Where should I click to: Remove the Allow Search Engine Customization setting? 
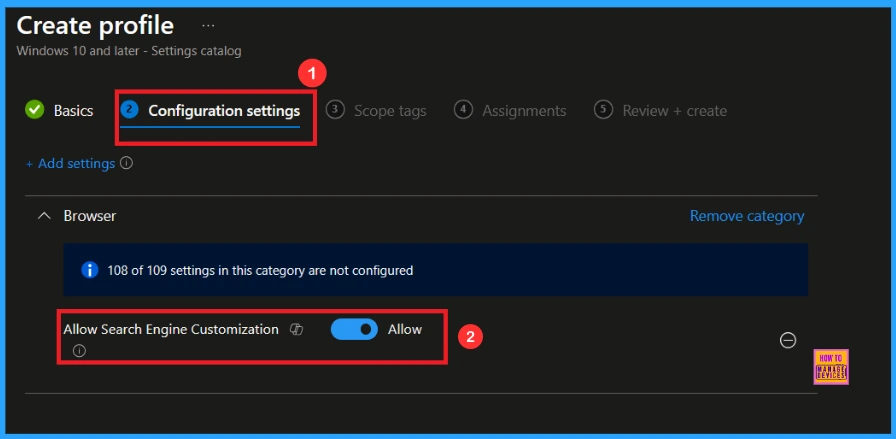point(788,341)
